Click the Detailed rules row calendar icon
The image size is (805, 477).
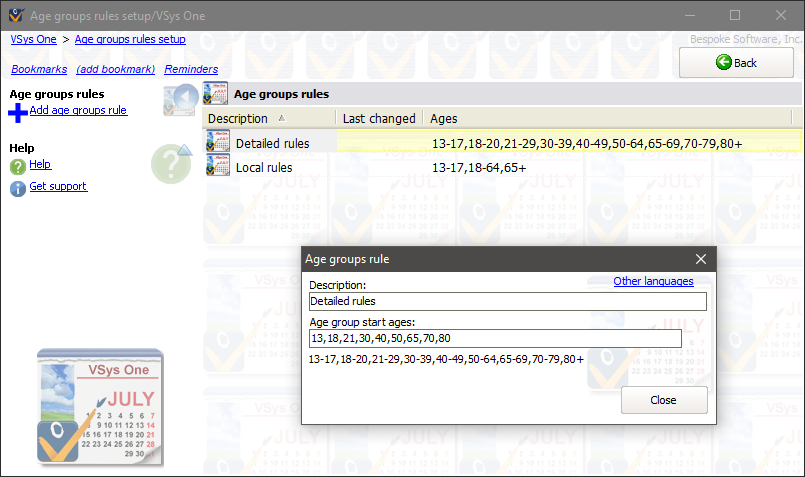click(x=217, y=143)
